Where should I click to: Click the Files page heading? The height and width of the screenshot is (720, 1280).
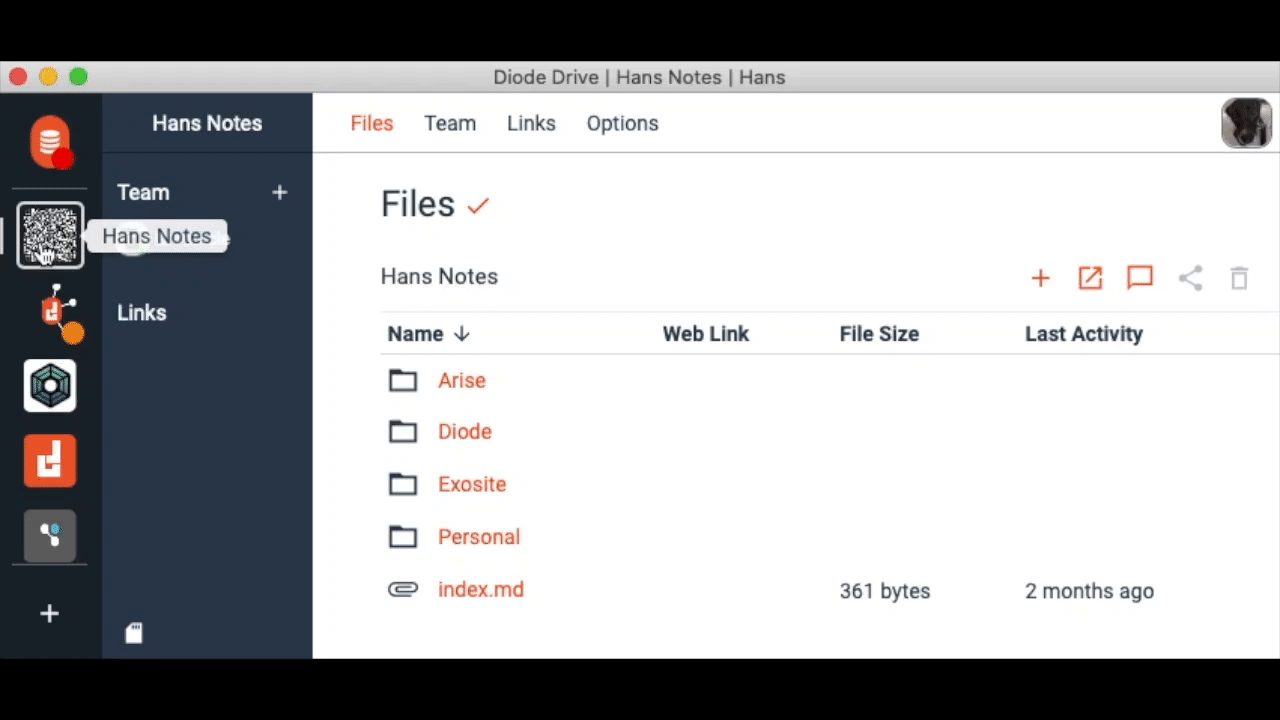tap(418, 204)
